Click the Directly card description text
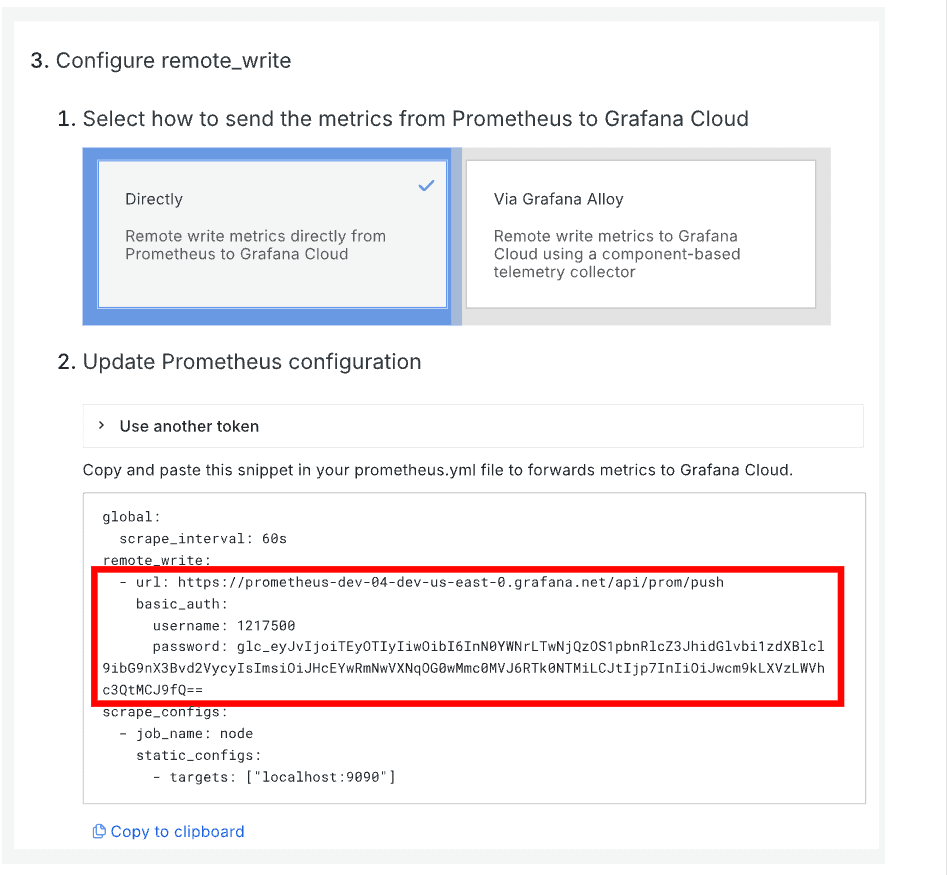950x875 pixels. point(255,245)
